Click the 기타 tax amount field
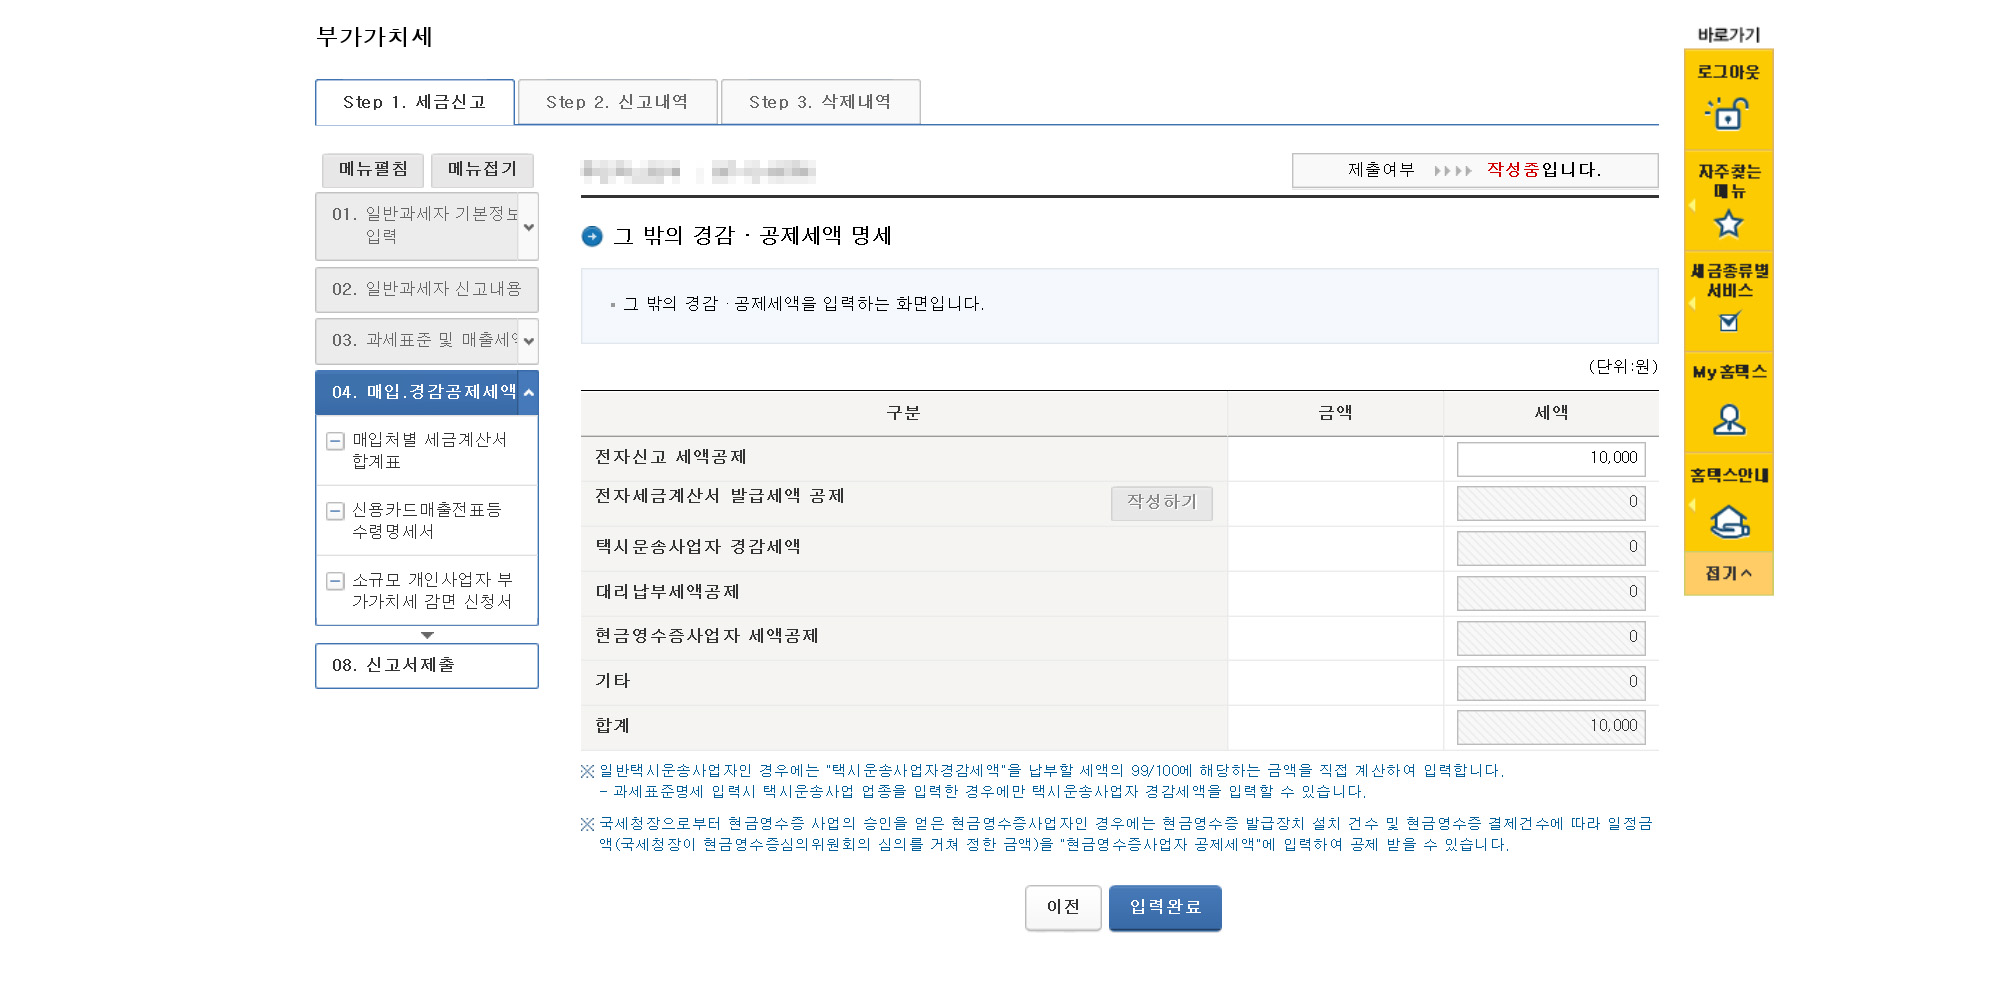 tap(1551, 683)
